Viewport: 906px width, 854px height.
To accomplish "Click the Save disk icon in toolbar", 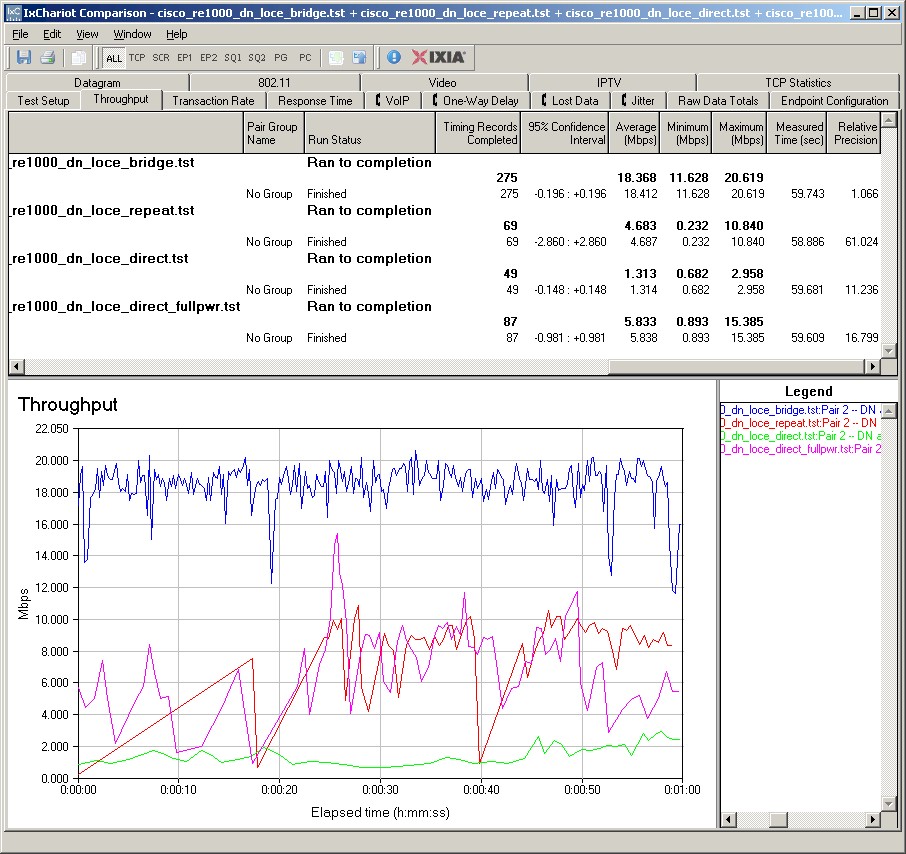I will (24, 57).
